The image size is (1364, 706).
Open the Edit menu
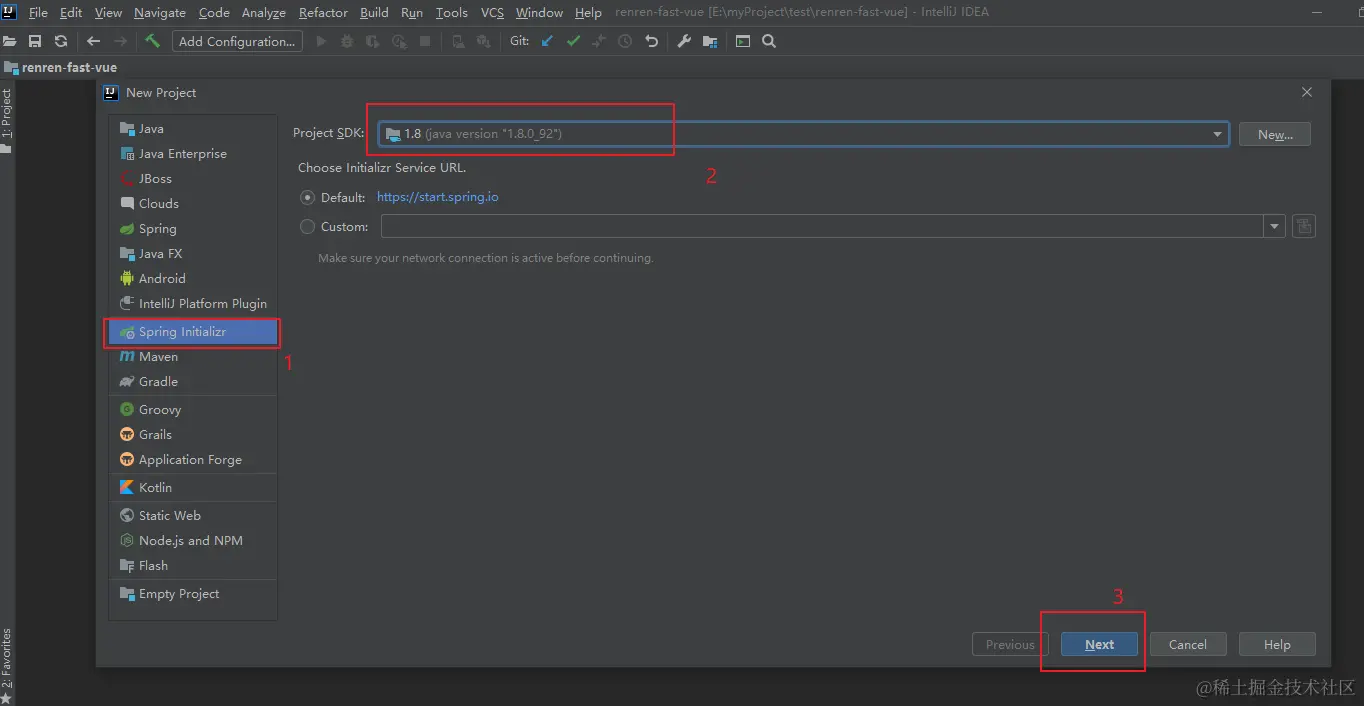(x=71, y=12)
